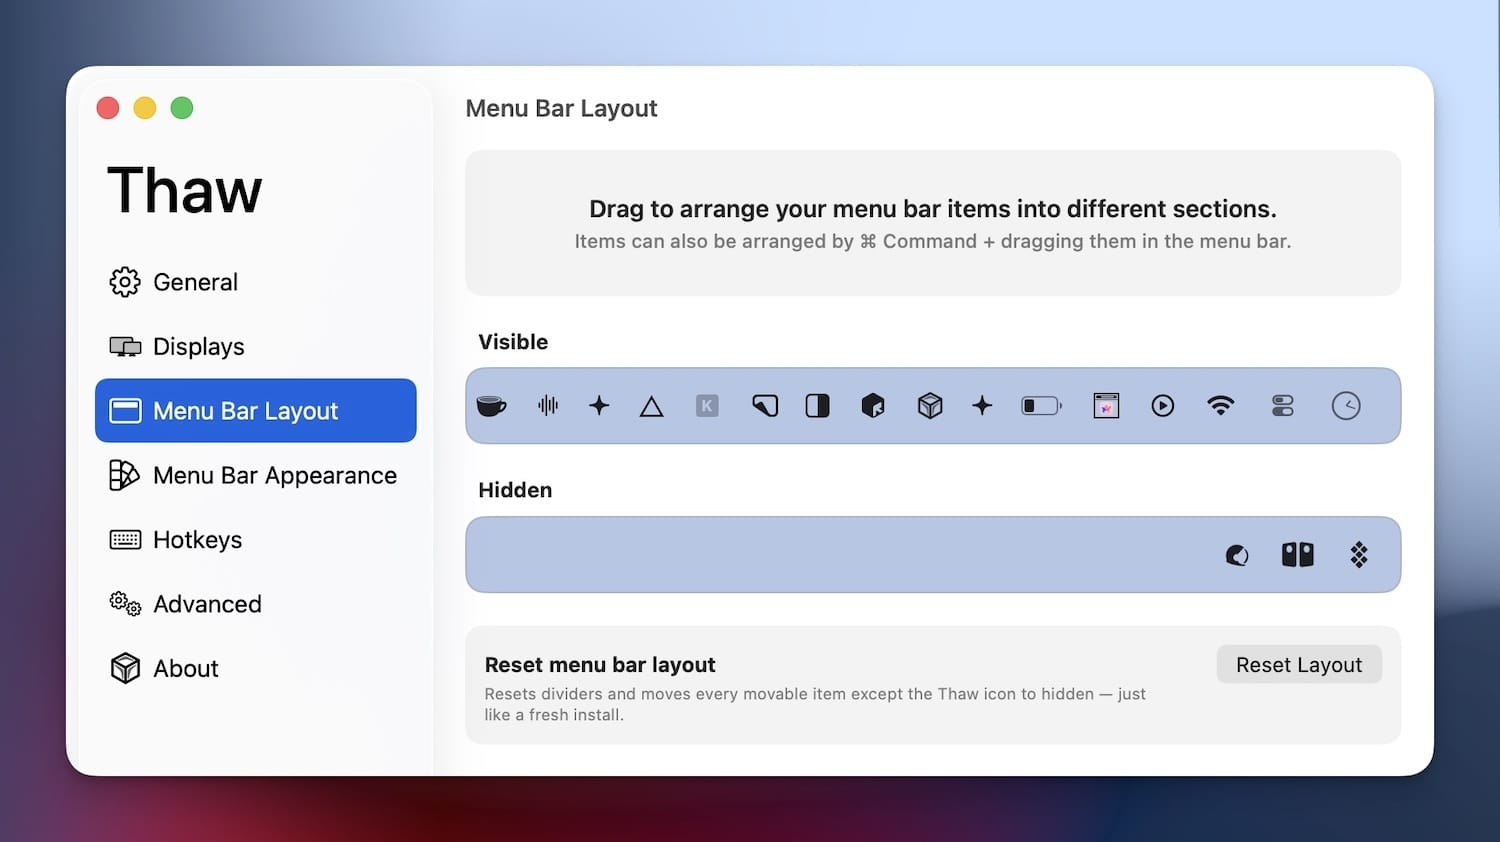
Task: Click the 'Resets dividers and moves every movable item' description
Action: click(815, 704)
